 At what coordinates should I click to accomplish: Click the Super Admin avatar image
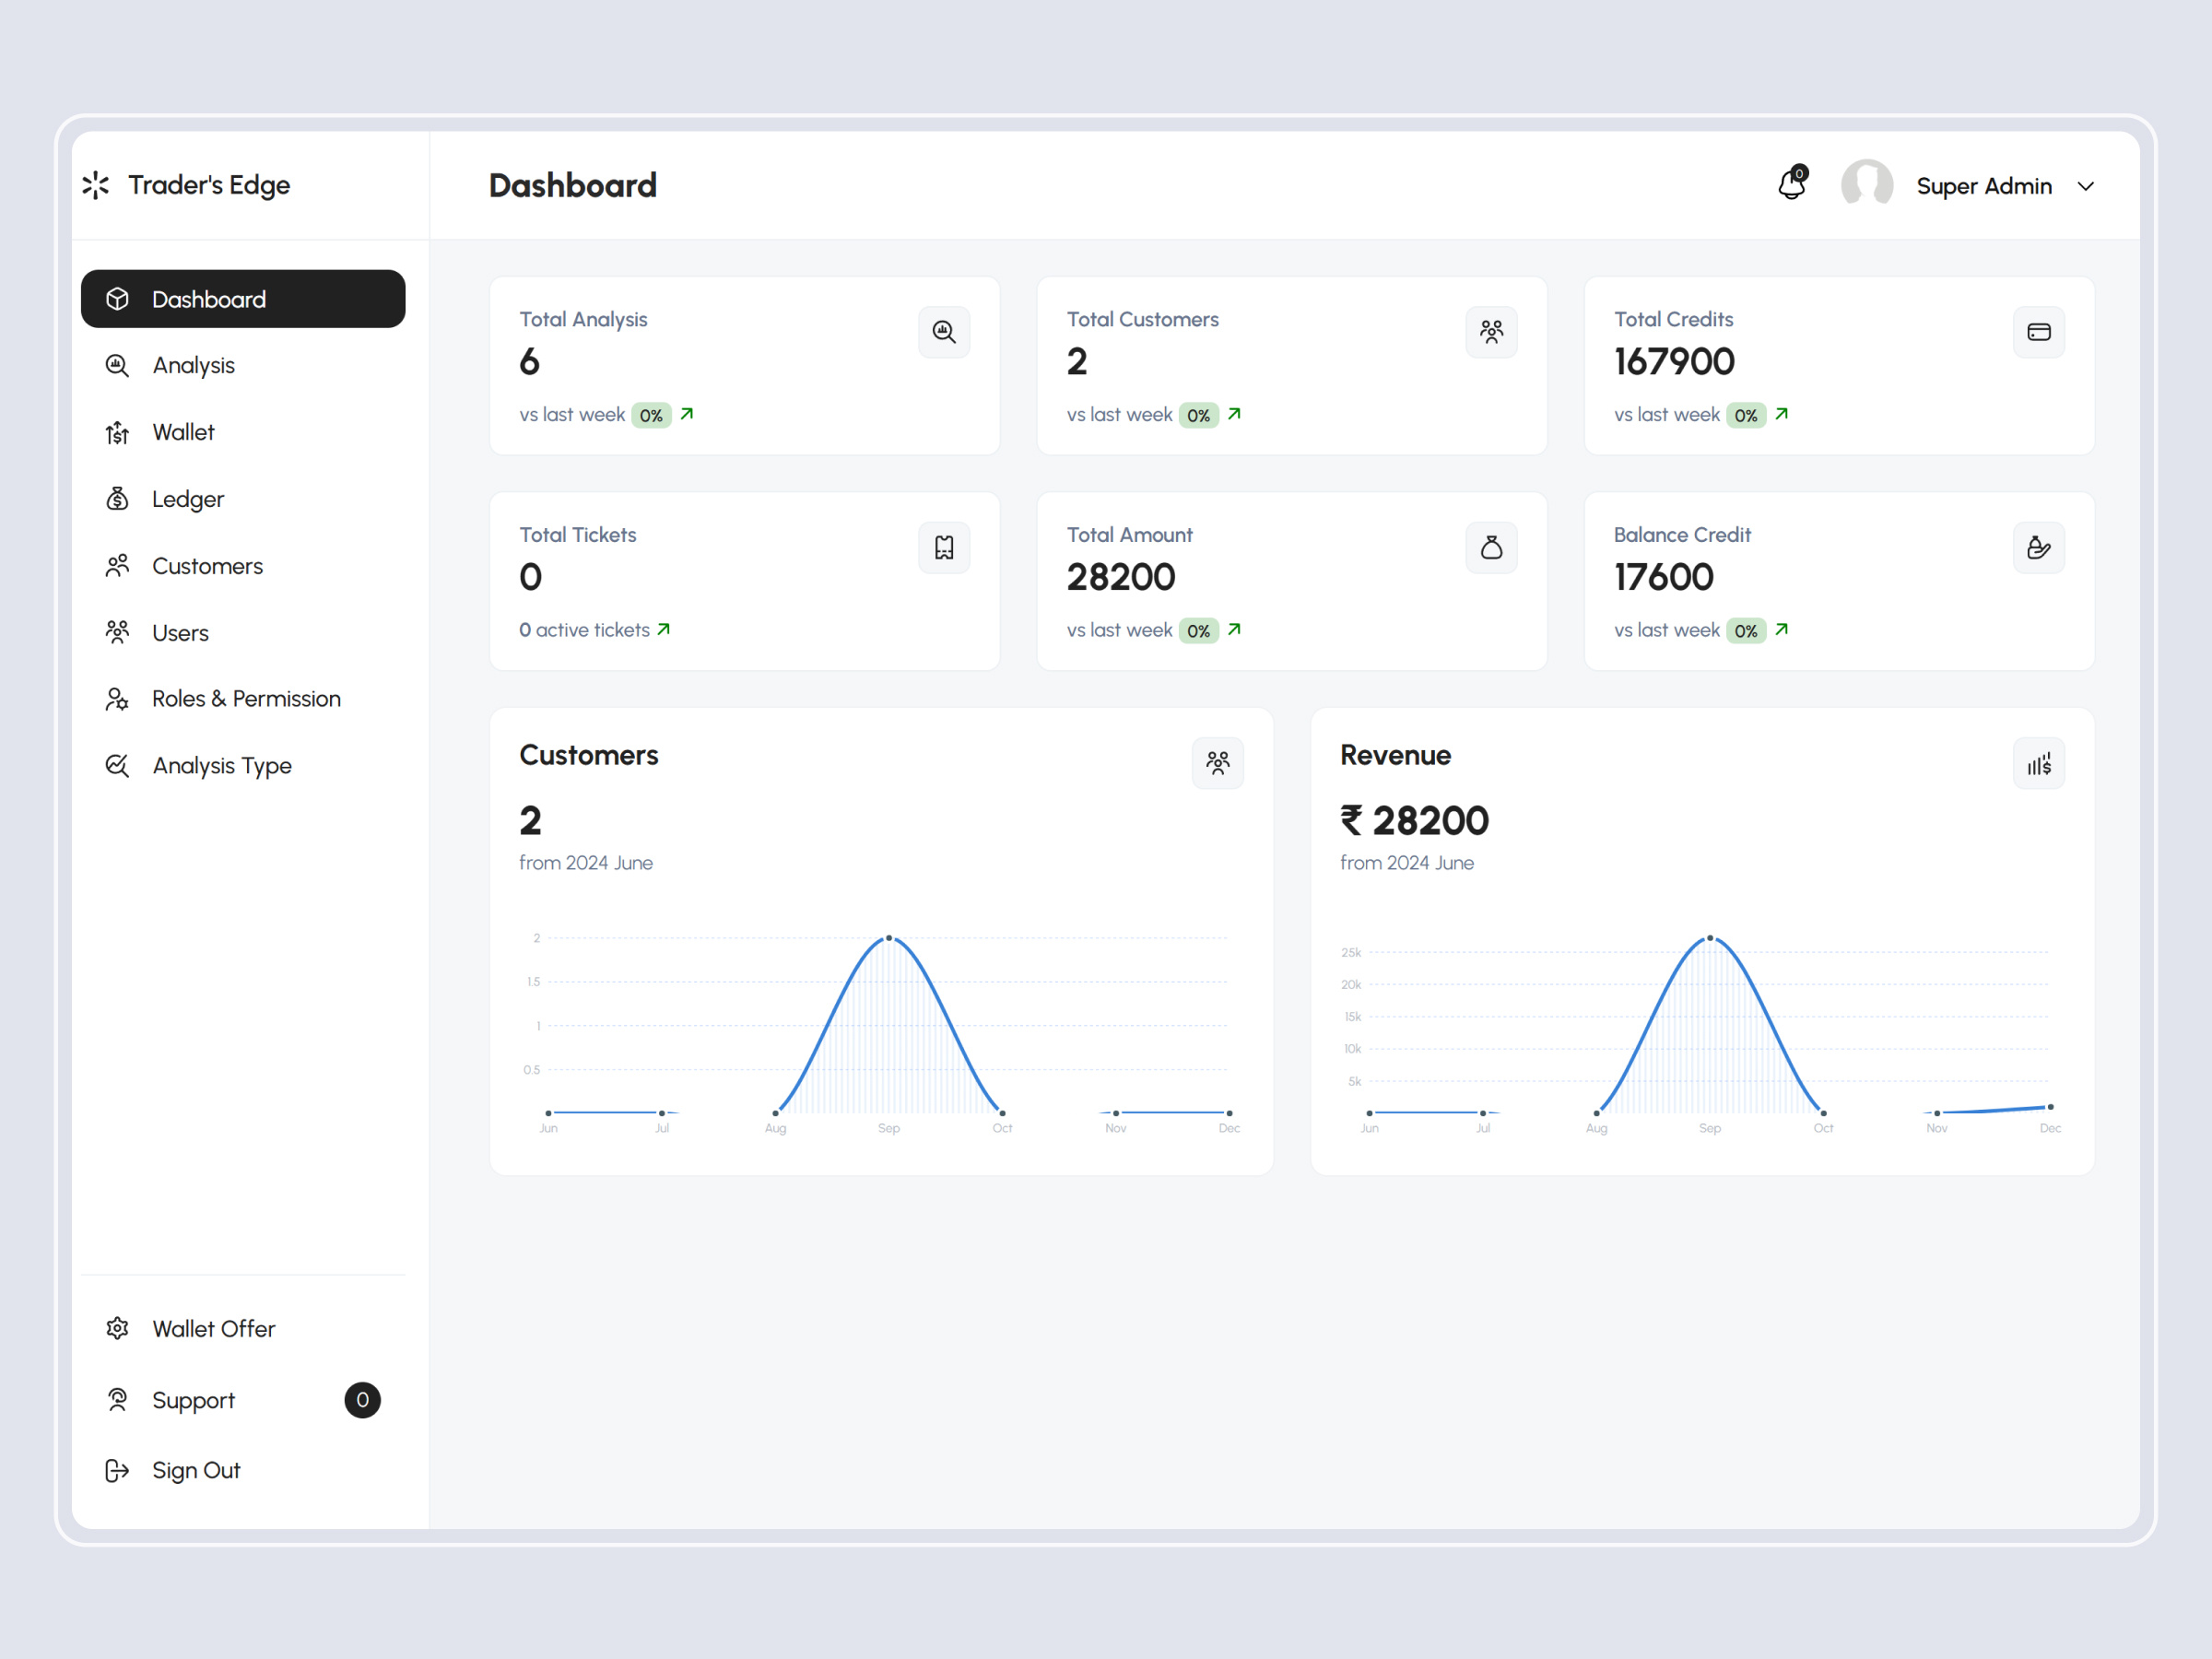[1866, 184]
